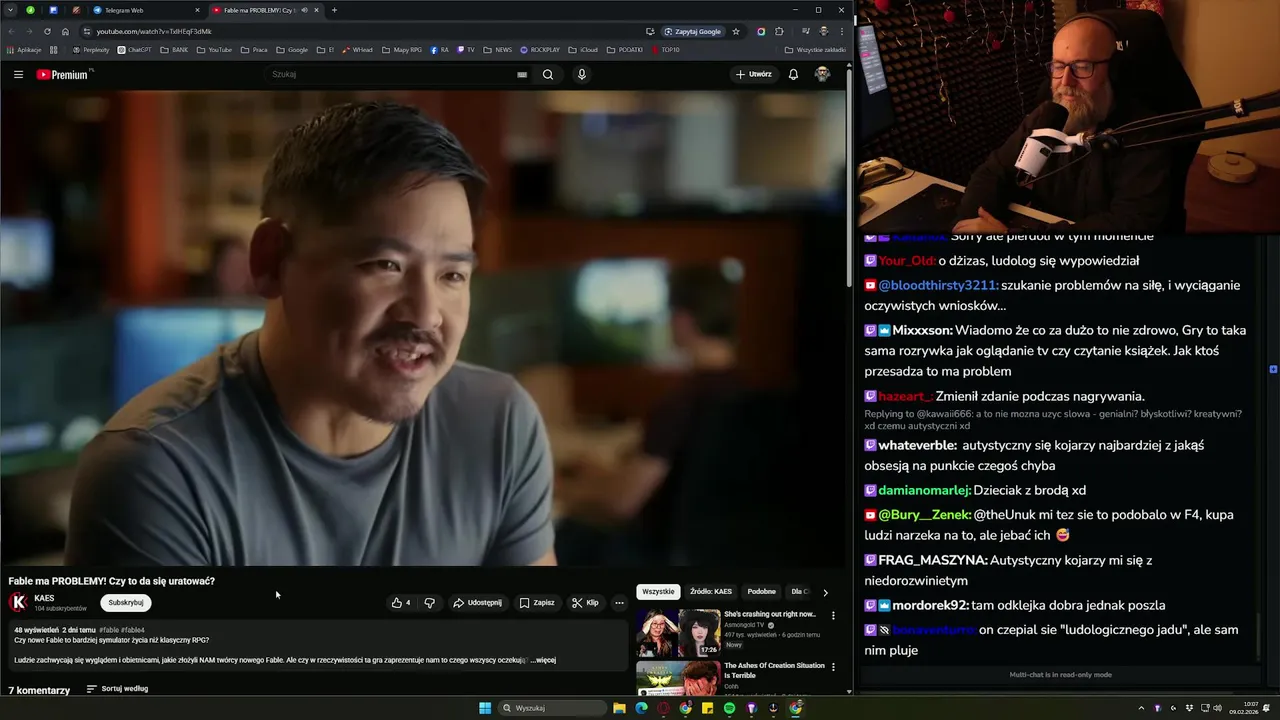Open the on-screen keyboard icon in search
The image size is (1280, 720).
click(522, 74)
